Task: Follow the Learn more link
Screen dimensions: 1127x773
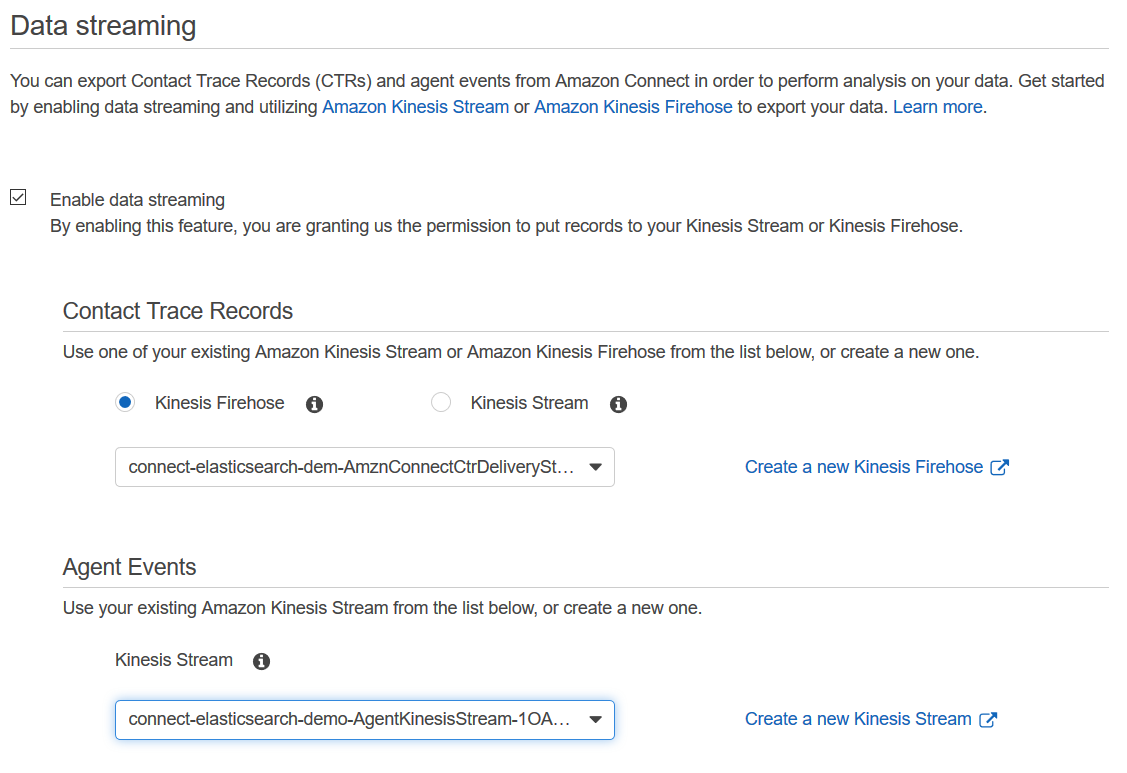Action: (x=937, y=107)
